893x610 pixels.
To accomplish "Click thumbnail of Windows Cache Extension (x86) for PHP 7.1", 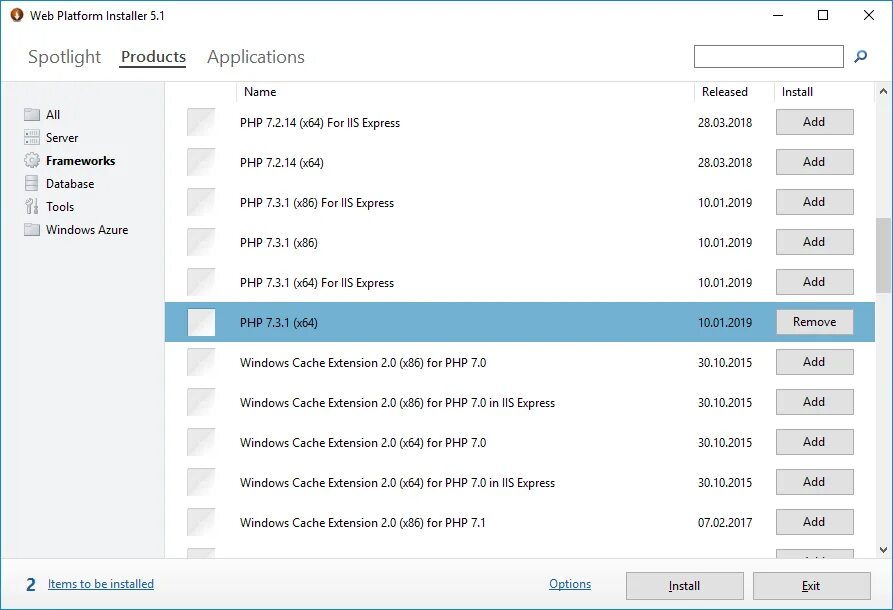I will pos(201,522).
